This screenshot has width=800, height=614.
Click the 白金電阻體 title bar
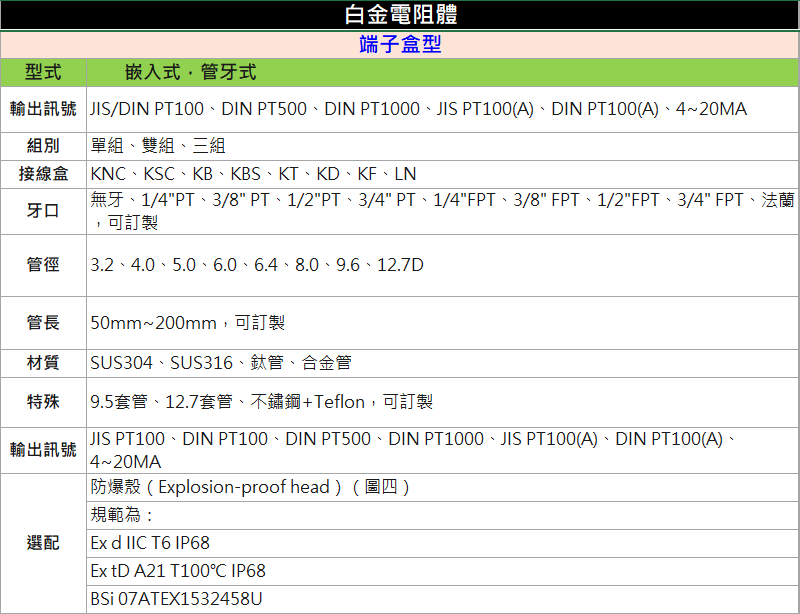(x=400, y=15)
